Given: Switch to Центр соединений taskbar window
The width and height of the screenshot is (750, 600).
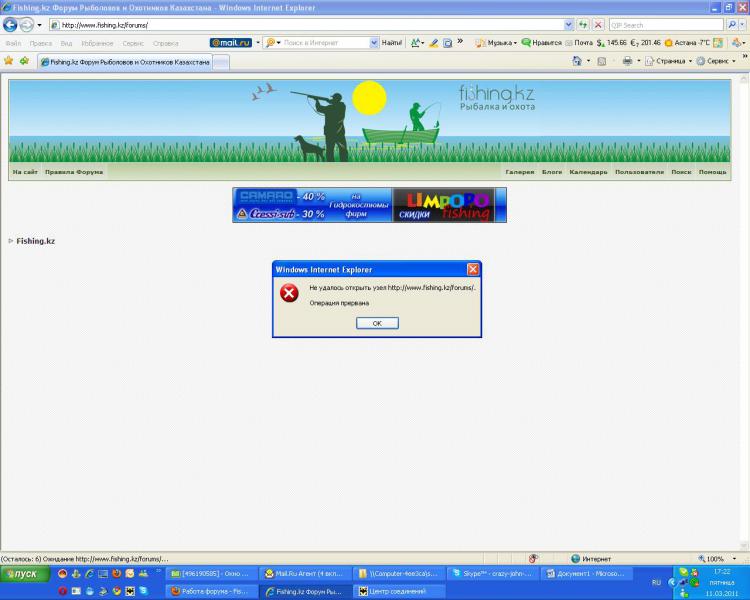Looking at the screenshot, I should click(398, 591).
